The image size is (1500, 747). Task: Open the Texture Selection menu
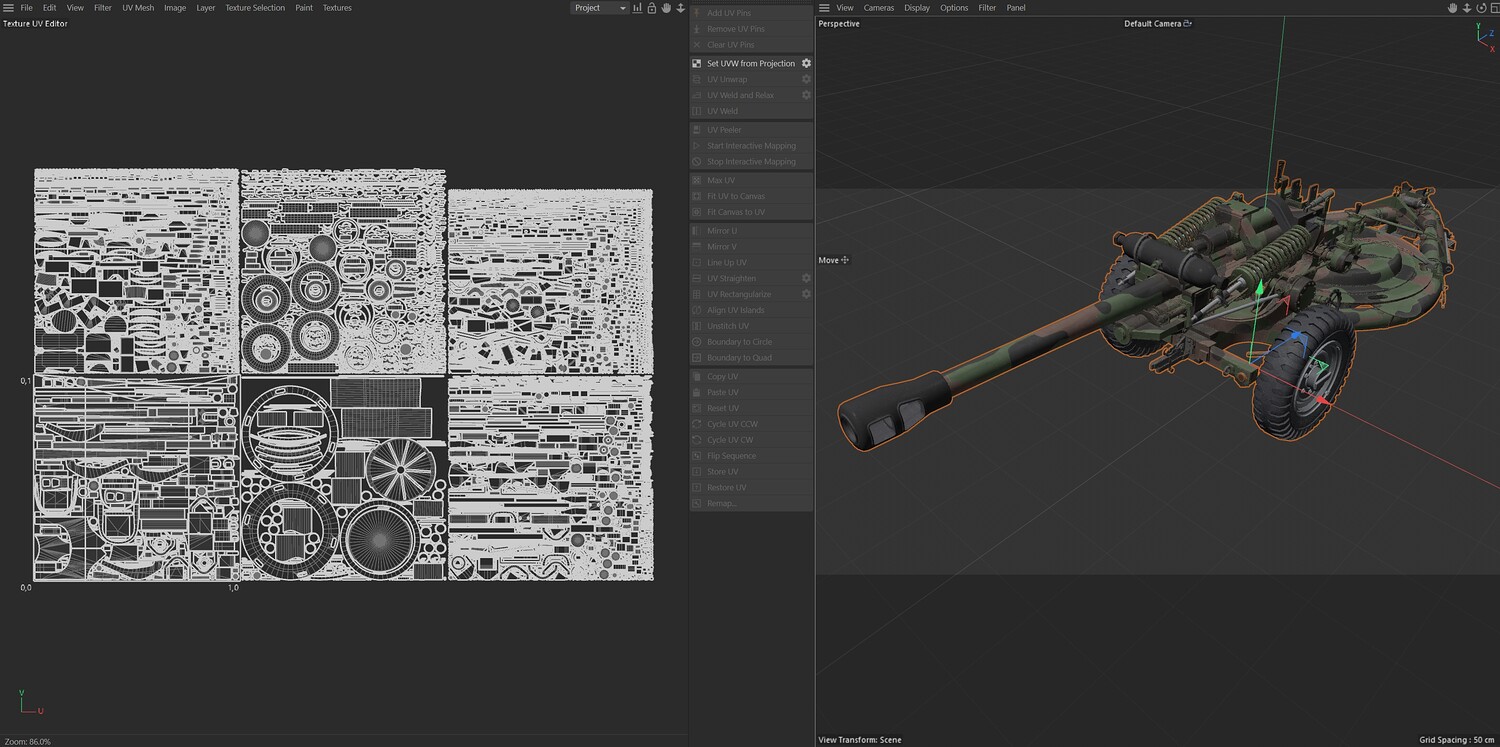[x=255, y=8]
